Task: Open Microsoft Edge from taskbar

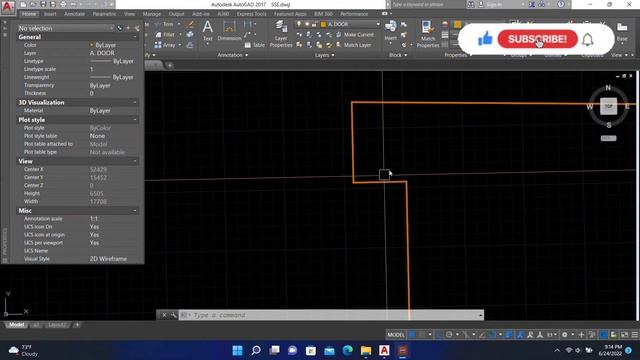Action: [x=347, y=351]
